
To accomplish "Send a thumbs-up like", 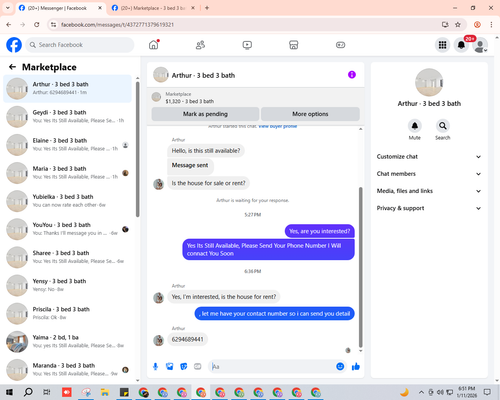I will (x=356, y=367).
